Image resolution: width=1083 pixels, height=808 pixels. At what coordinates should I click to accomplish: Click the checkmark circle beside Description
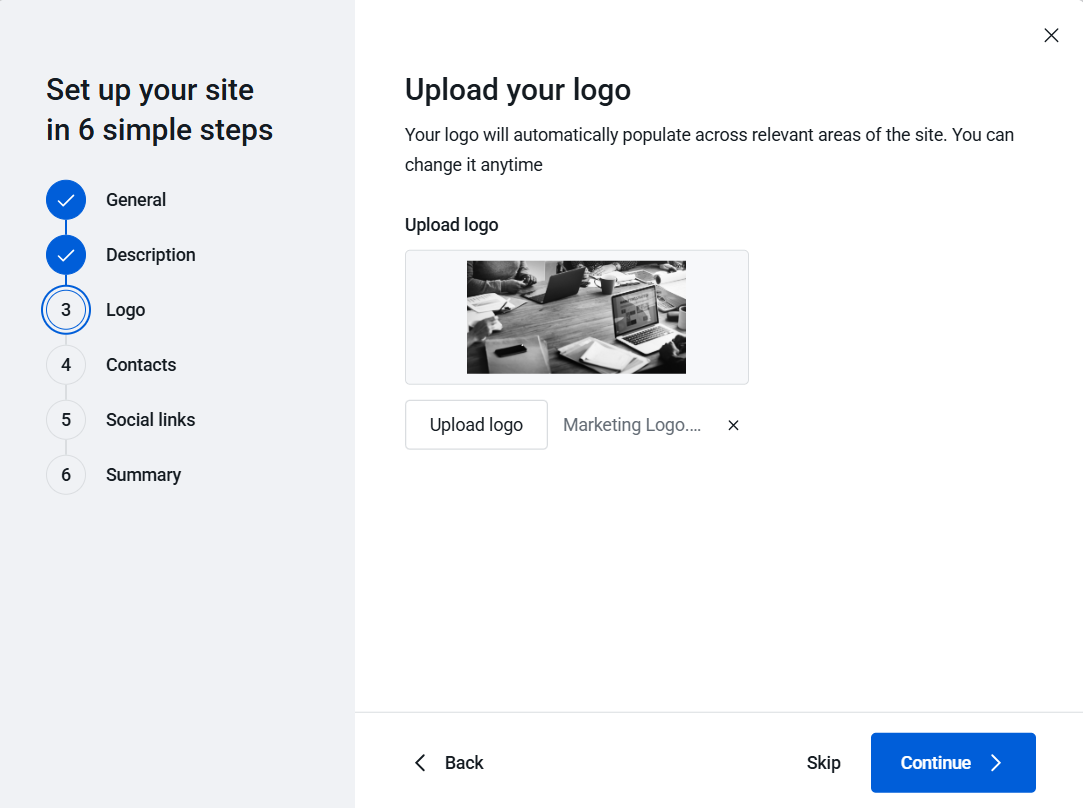point(66,255)
